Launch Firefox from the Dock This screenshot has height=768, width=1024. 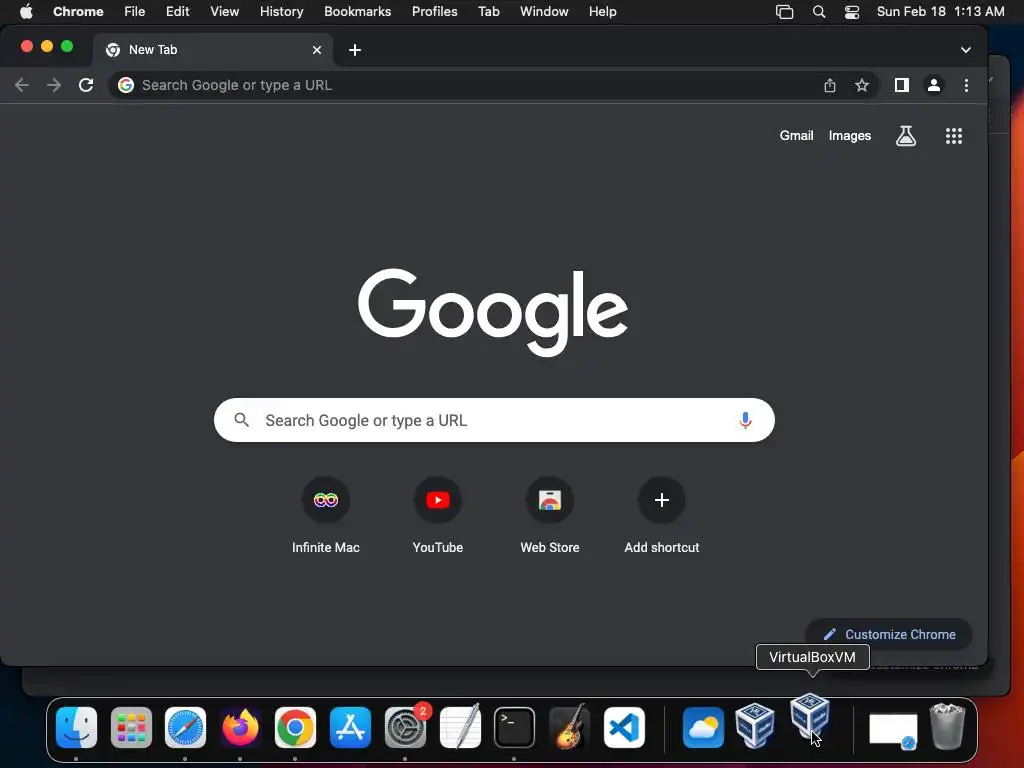tap(240, 728)
